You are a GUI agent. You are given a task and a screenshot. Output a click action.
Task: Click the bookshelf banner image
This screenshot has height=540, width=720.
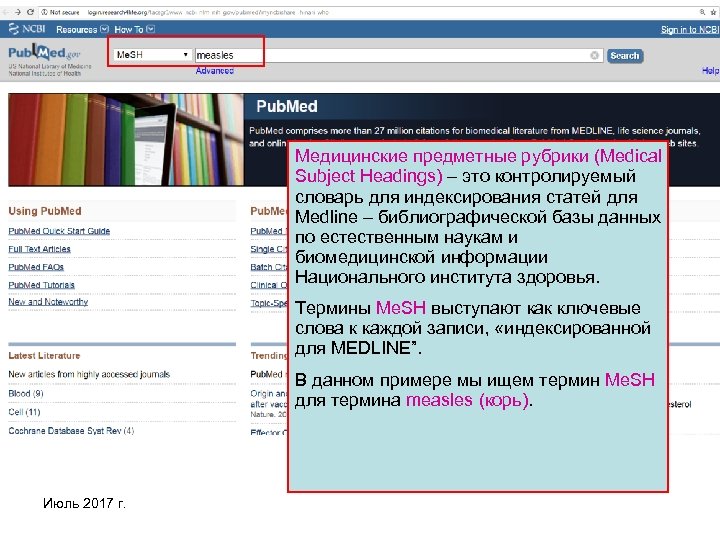pos(126,140)
